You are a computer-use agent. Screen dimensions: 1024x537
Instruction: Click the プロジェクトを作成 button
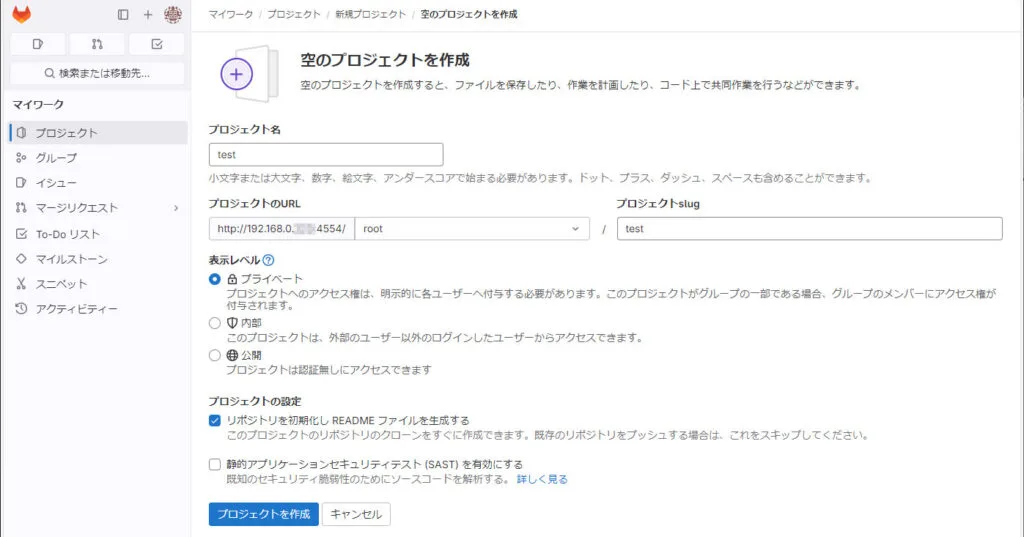[x=263, y=514]
